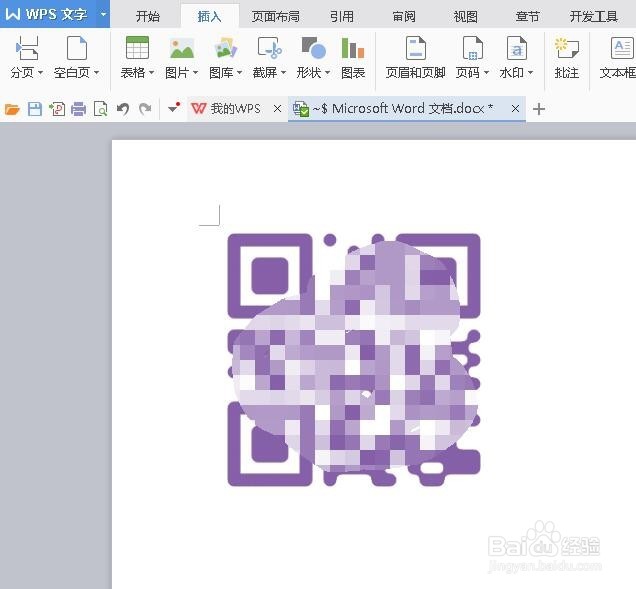Image resolution: width=636 pixels, height=589 pixels.
Task: Undo the last action
Action: pos(123,109)
